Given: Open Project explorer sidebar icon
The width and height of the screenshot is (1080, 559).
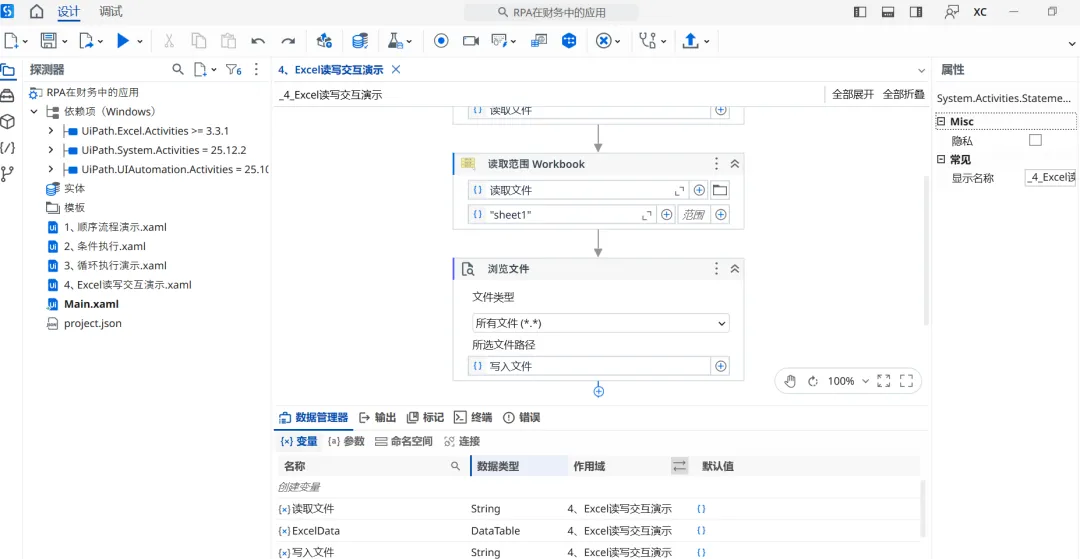Looking at the screenshot, I should [8, 70].
